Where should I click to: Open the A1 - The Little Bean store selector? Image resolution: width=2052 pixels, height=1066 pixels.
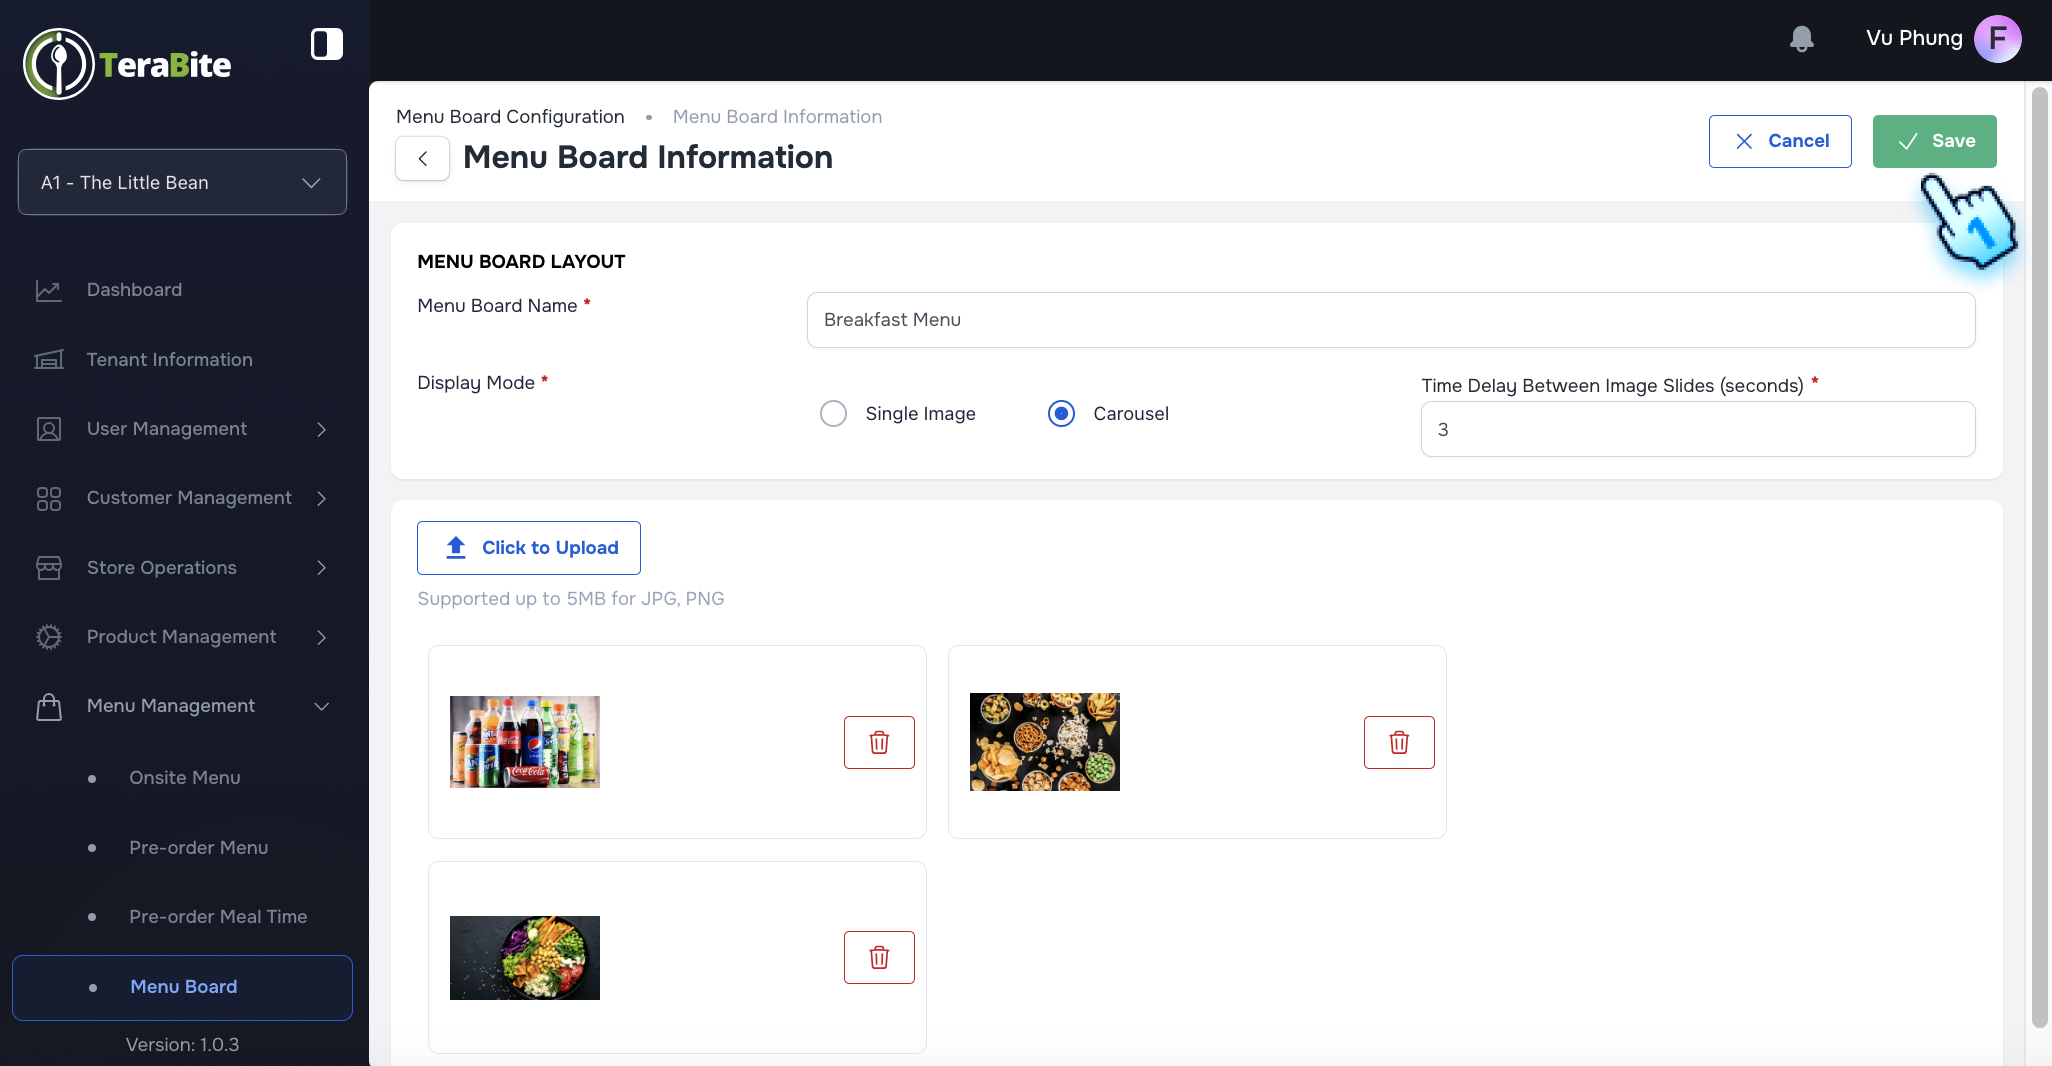182,182
